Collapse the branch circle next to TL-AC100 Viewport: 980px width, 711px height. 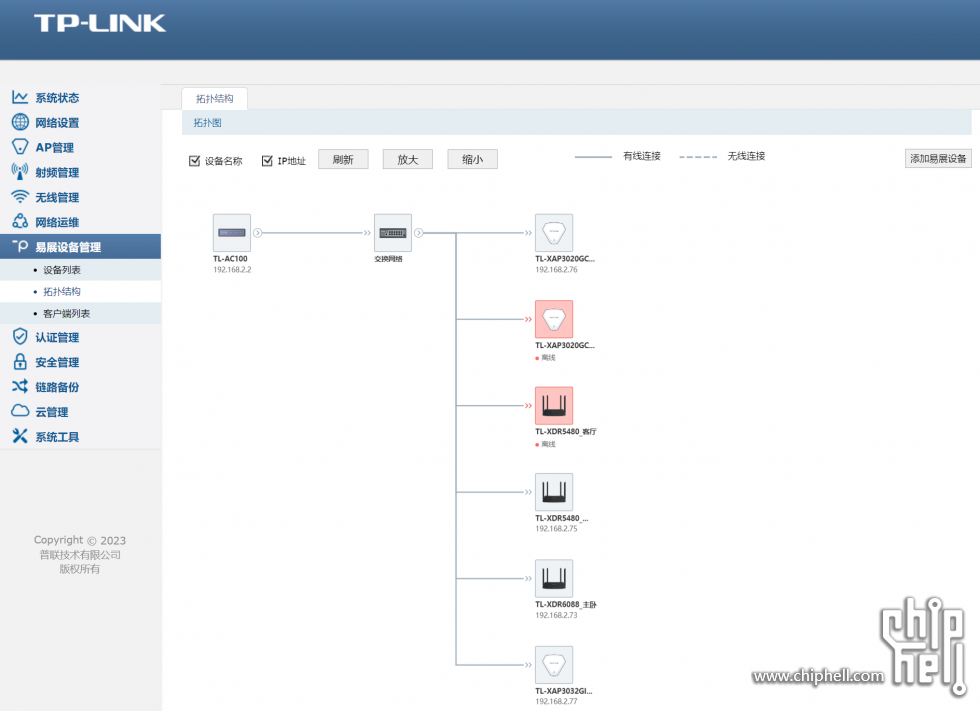[258, 233]
